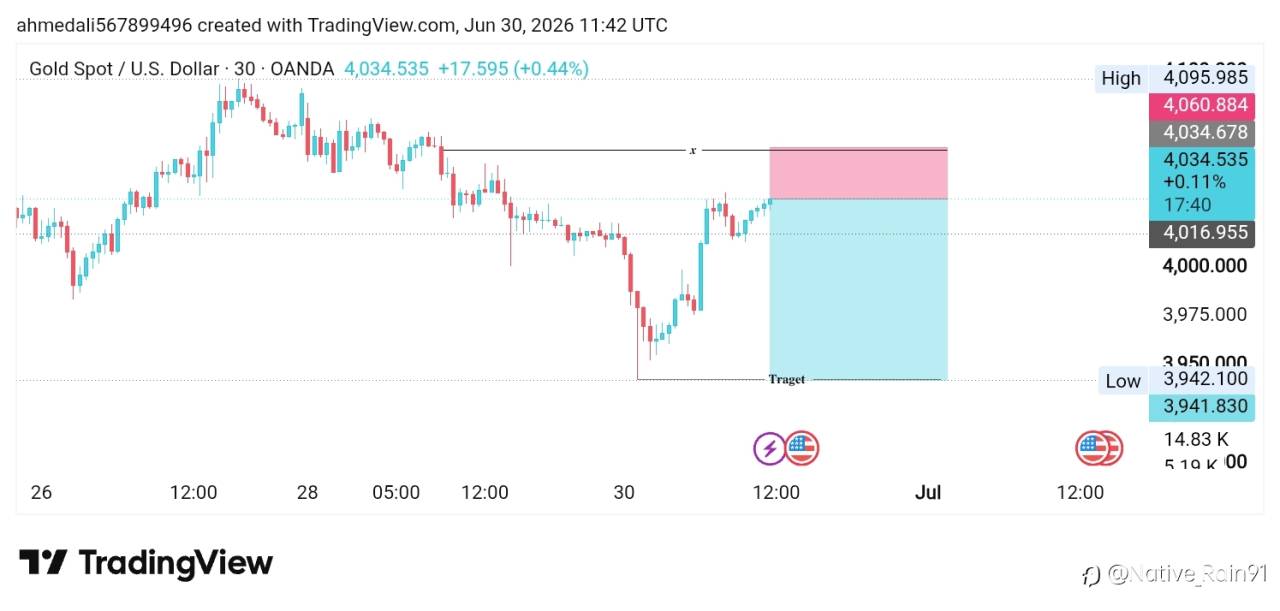Screen dimensions: 1280x611
Task: Click the 'Jul' date on time axis
Action: tap(928, 492)
